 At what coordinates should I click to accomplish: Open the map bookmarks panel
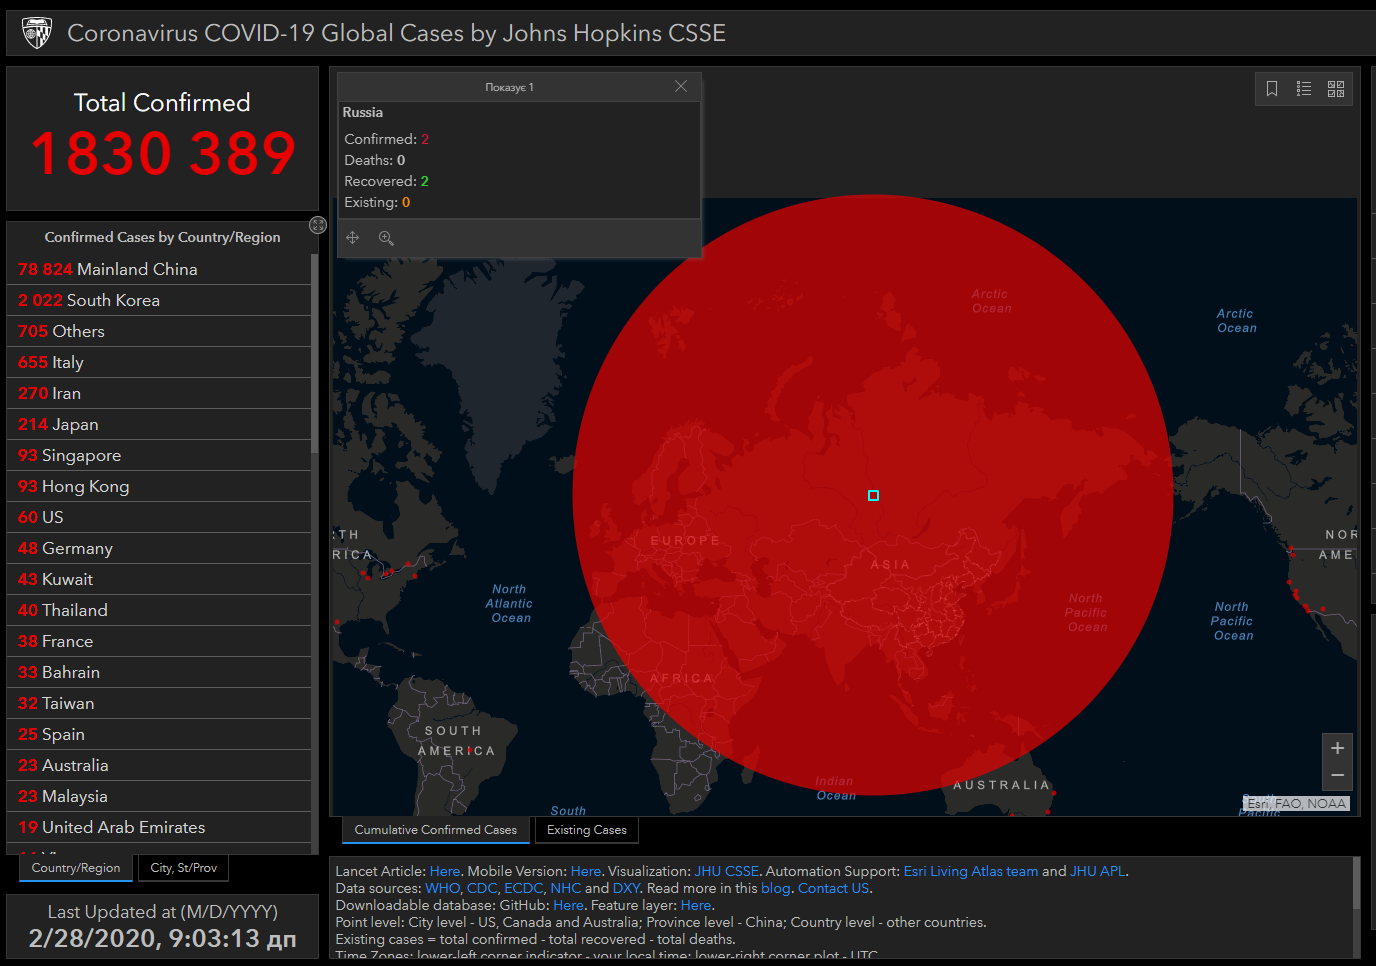1272,89
